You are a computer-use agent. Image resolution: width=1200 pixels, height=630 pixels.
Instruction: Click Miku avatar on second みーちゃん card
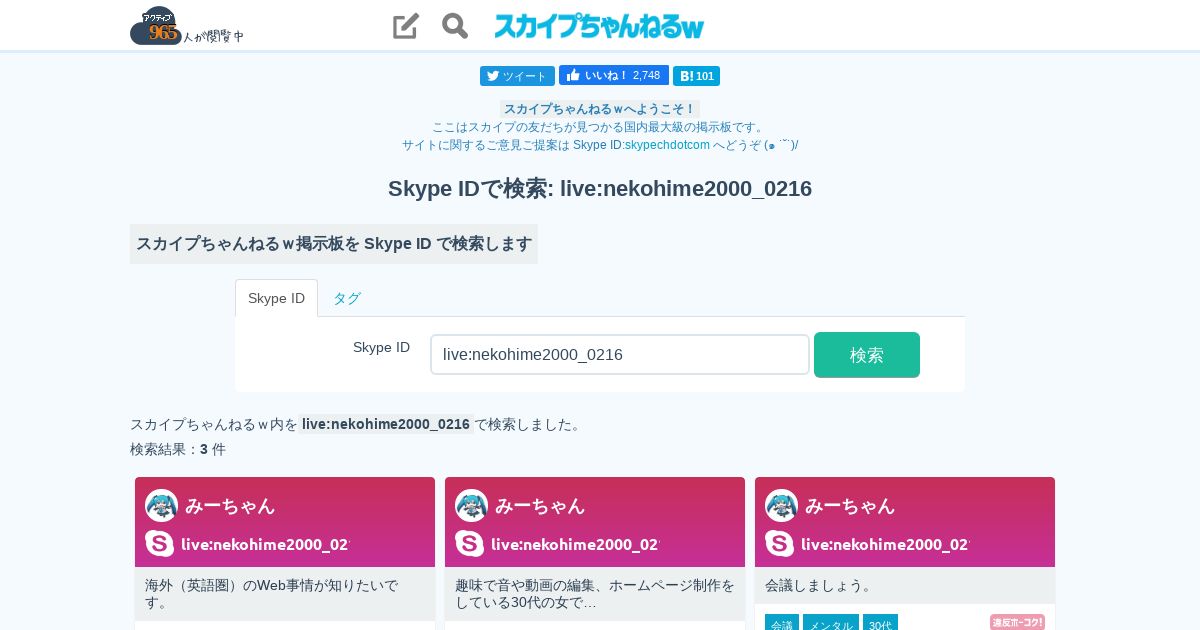pyautogui.click(x=471, y=506)
